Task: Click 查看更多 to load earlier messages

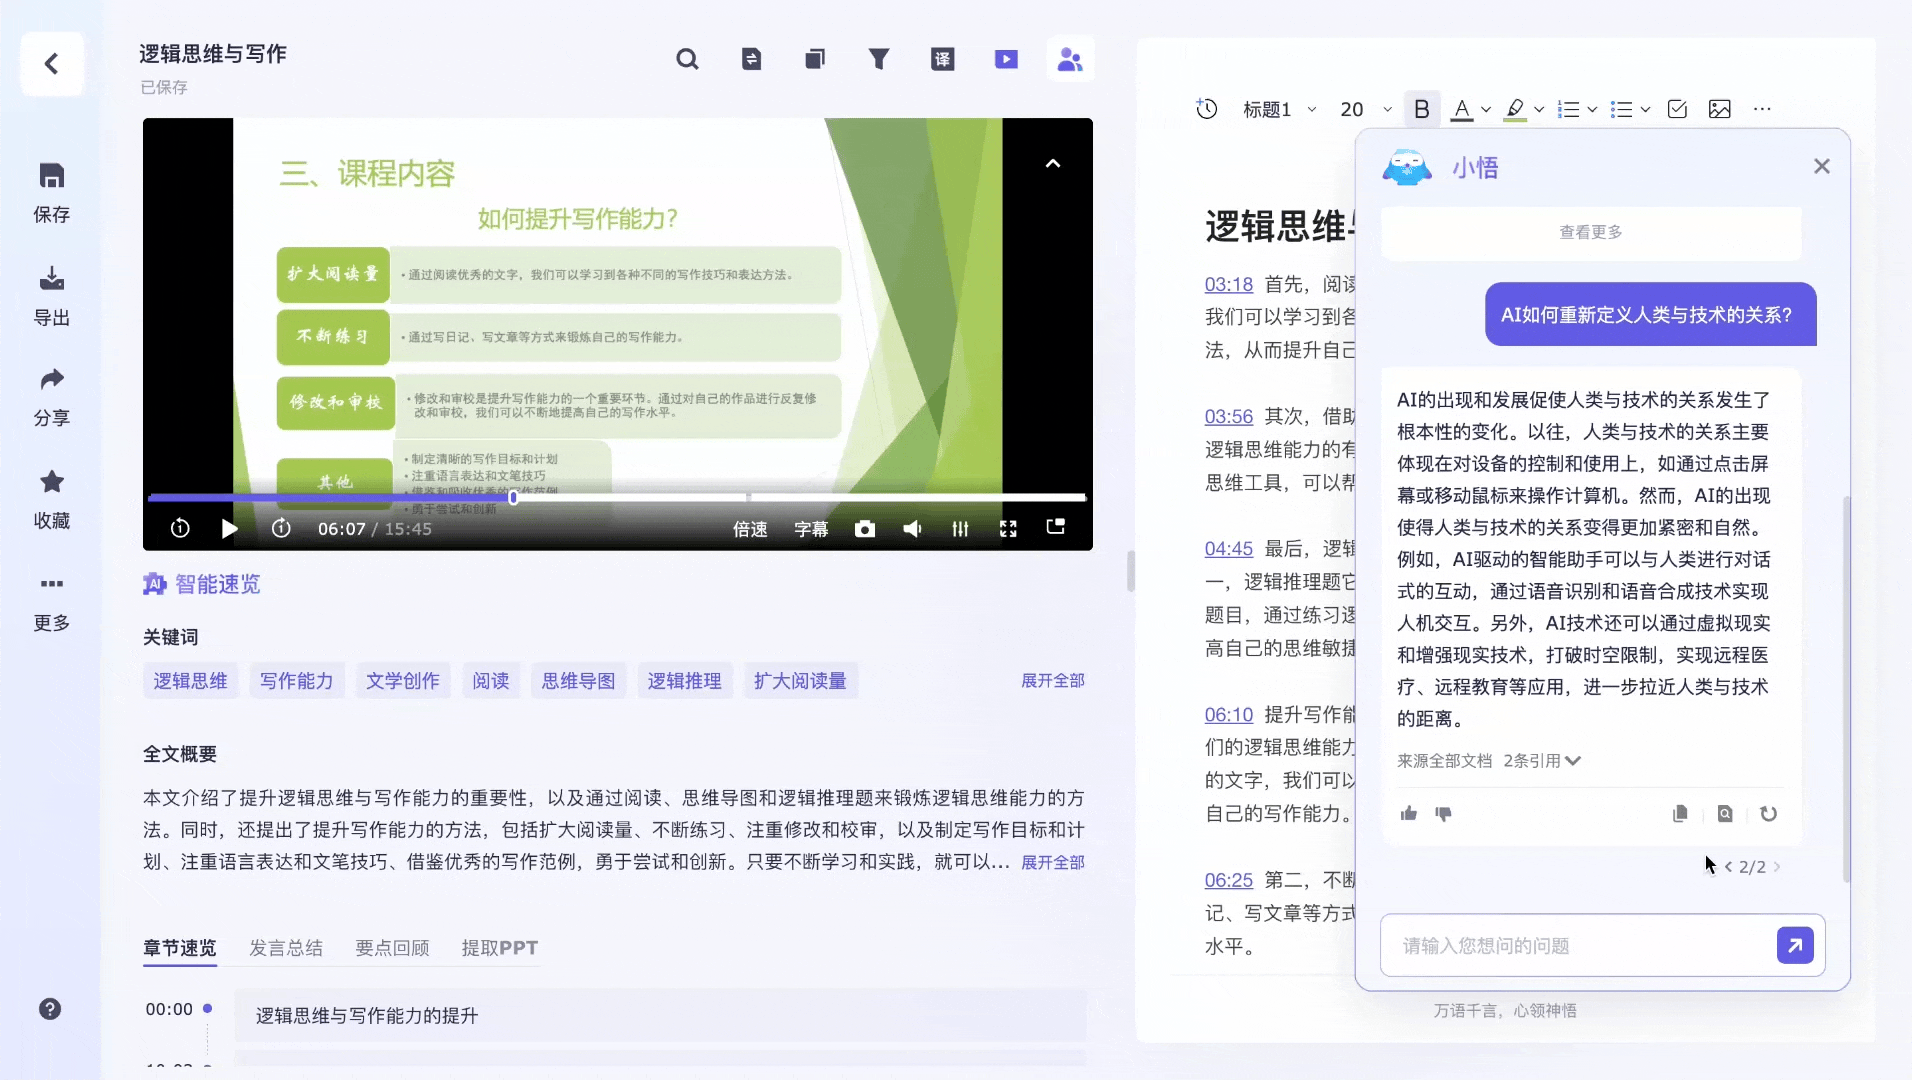Action: click(x=1591, y=232)
